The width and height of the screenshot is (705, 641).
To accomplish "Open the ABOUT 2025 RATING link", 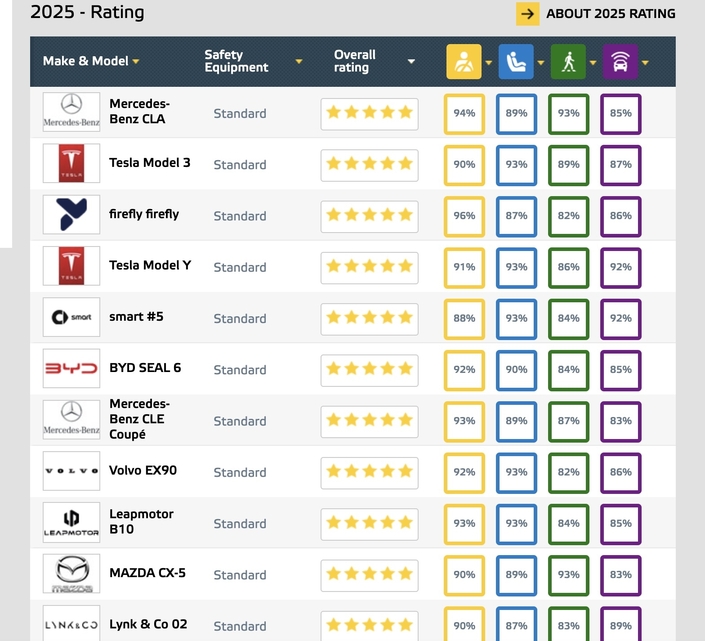I will [610, 14].
